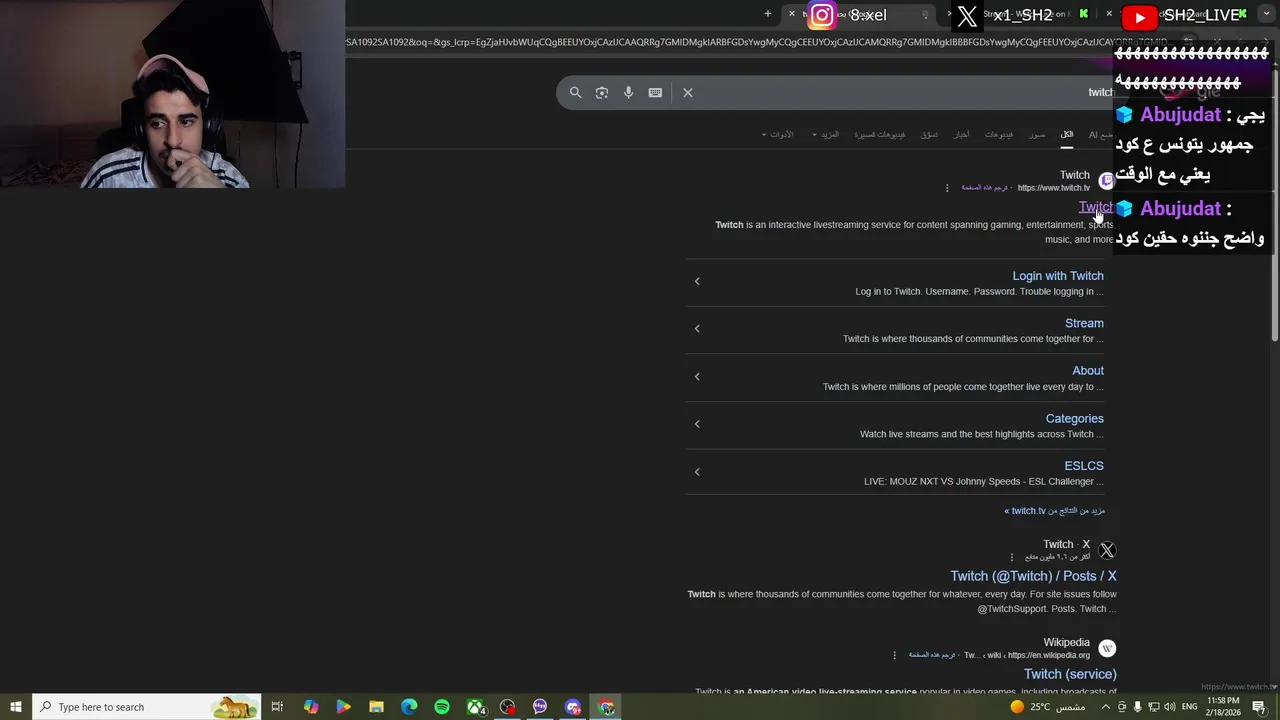
Task: Open a new browser tab with plus icon
Action: [768, 14]
